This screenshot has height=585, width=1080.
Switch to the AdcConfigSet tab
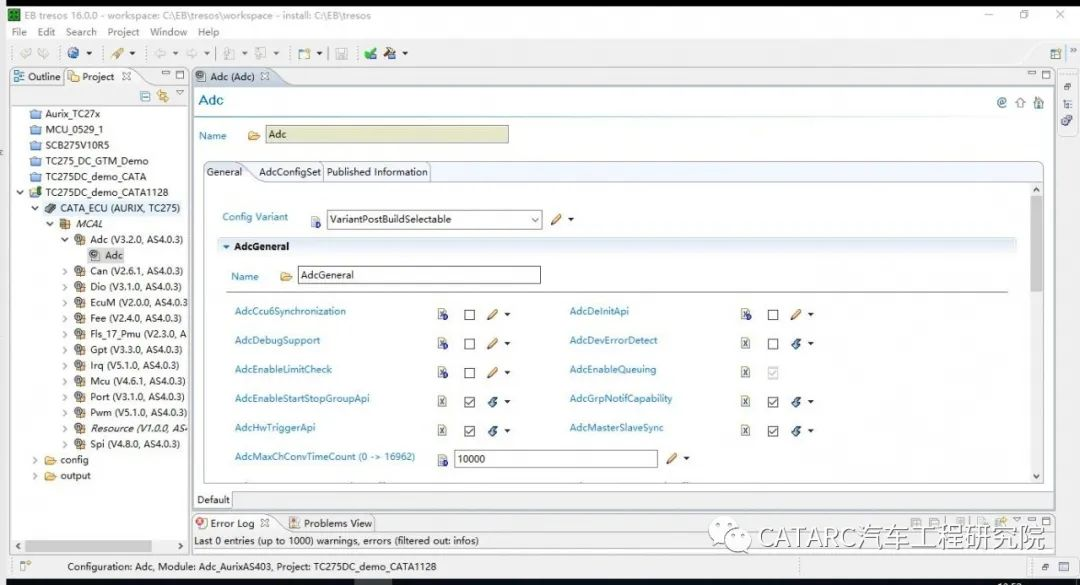click(289, 172)
